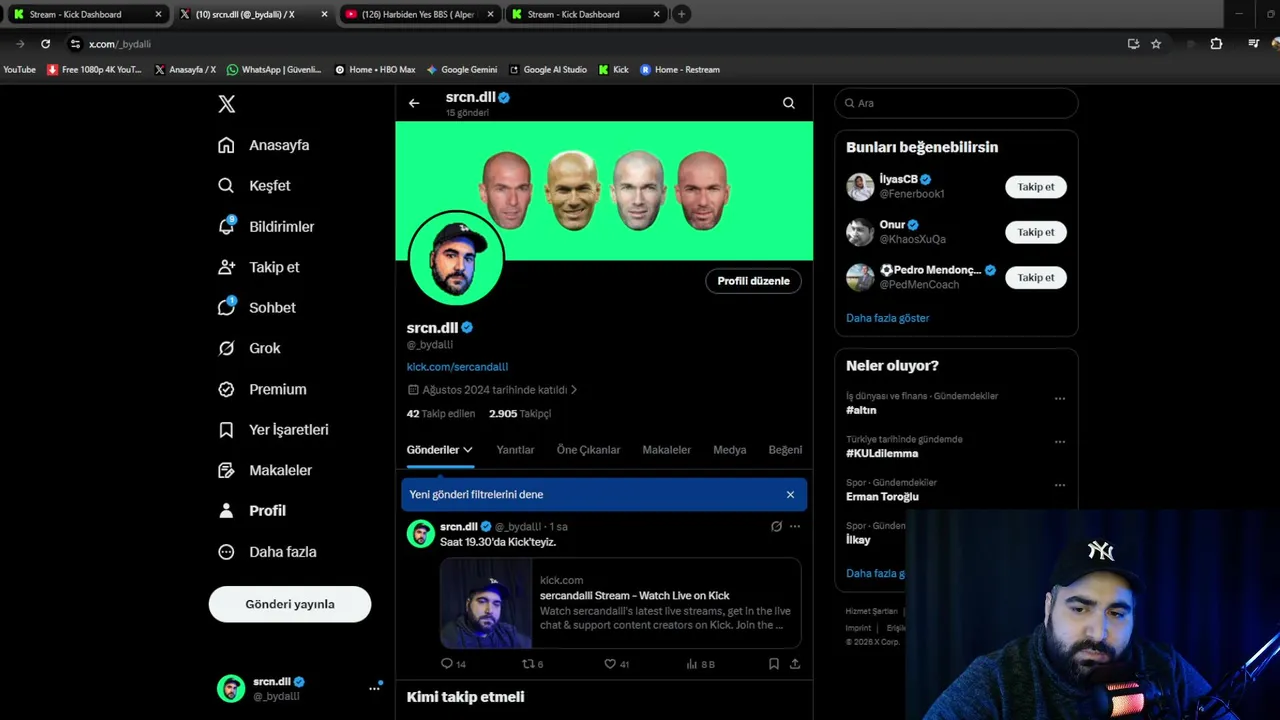The width and height of the screenshot is (1280, 720).
Task: Open Erman Toroğlu trending topic
Action: coord(882,497)
